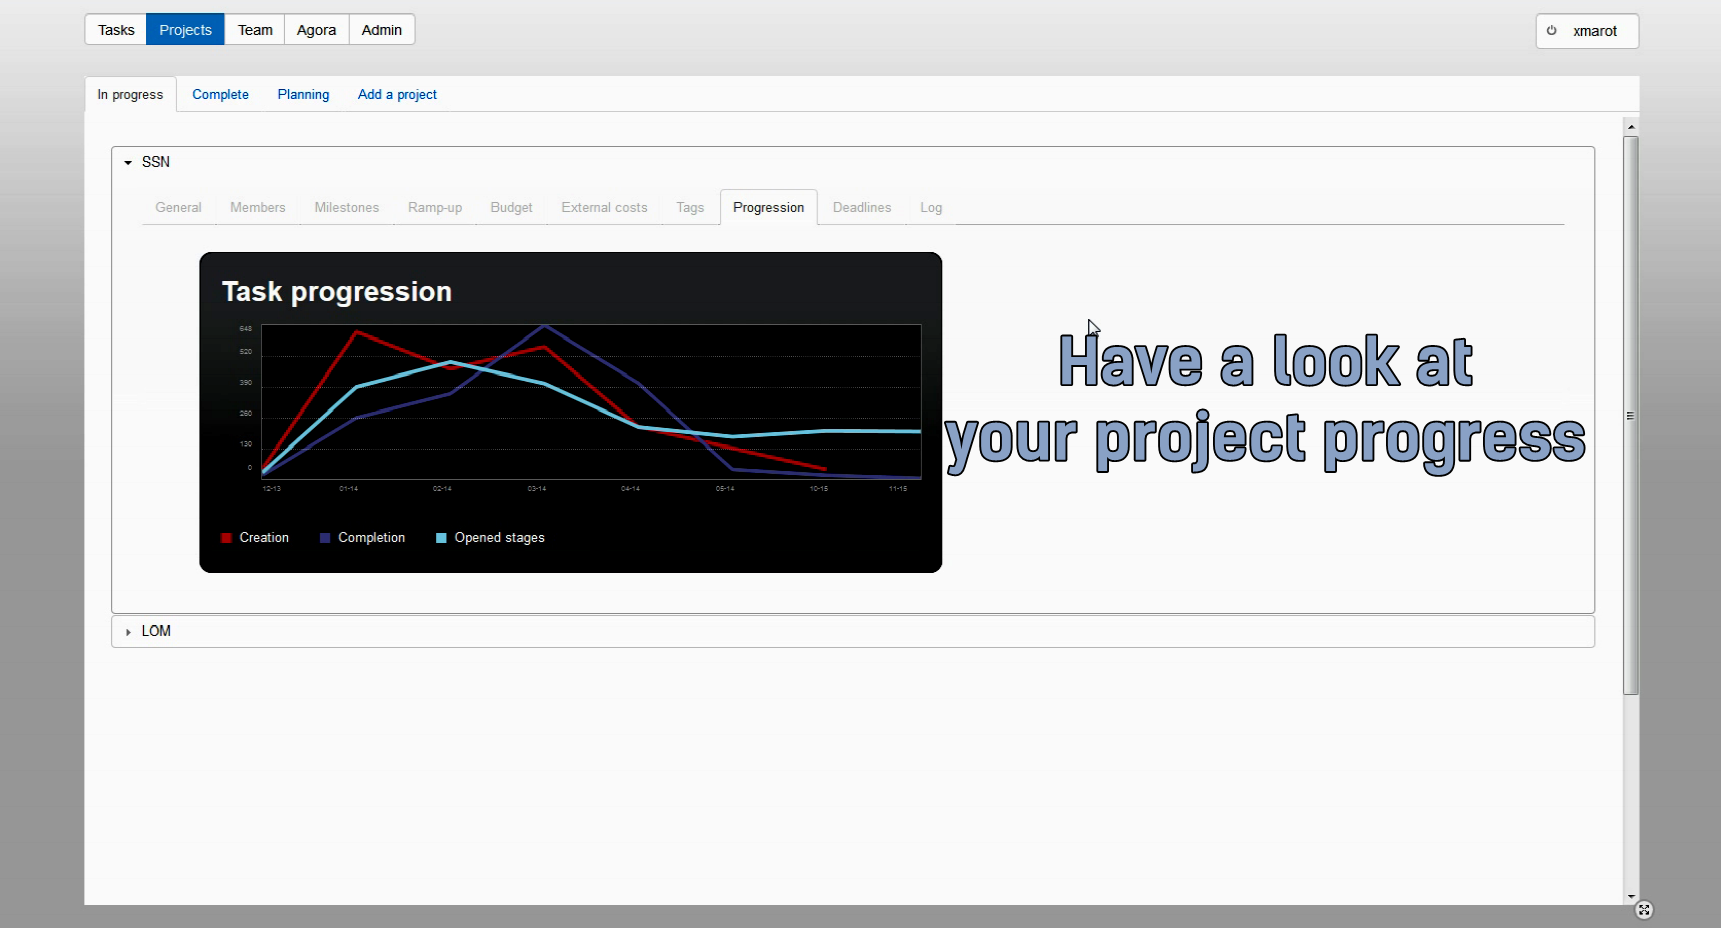Click the red Creation legend swatch
This screenshot has height=928, width=1721.
tap(226, 538)
